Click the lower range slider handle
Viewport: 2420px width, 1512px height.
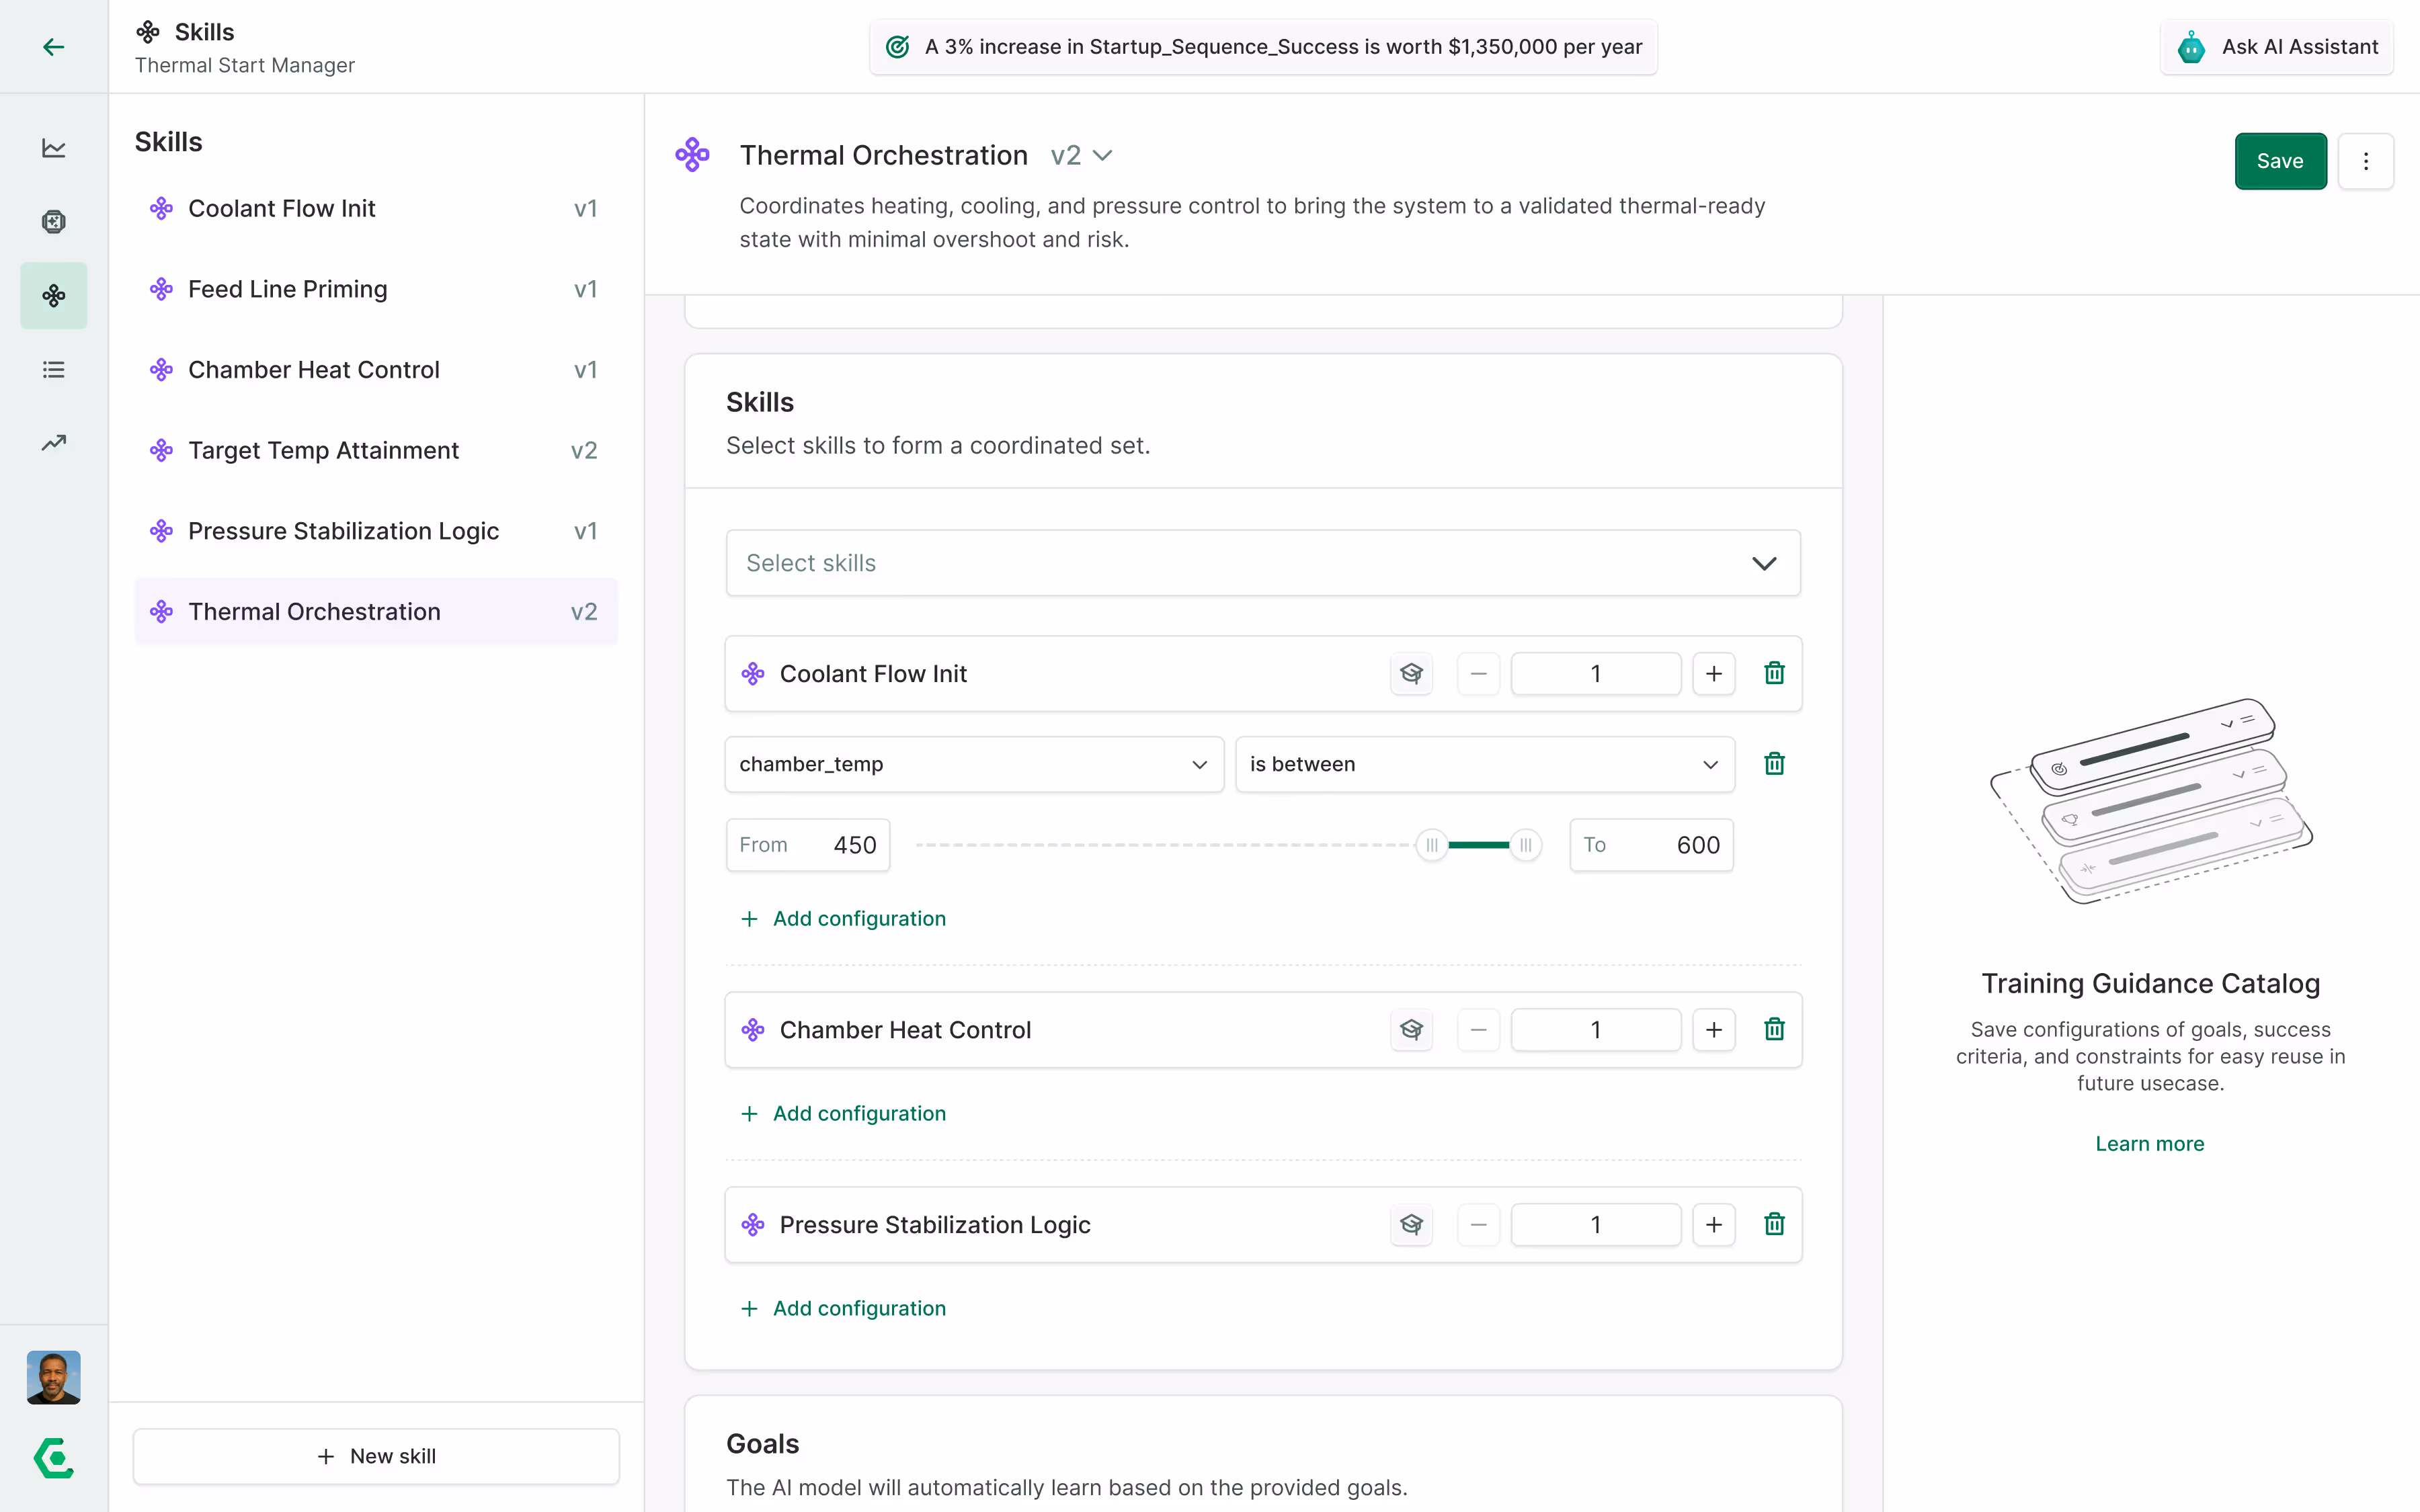[x=1432, y=845]
